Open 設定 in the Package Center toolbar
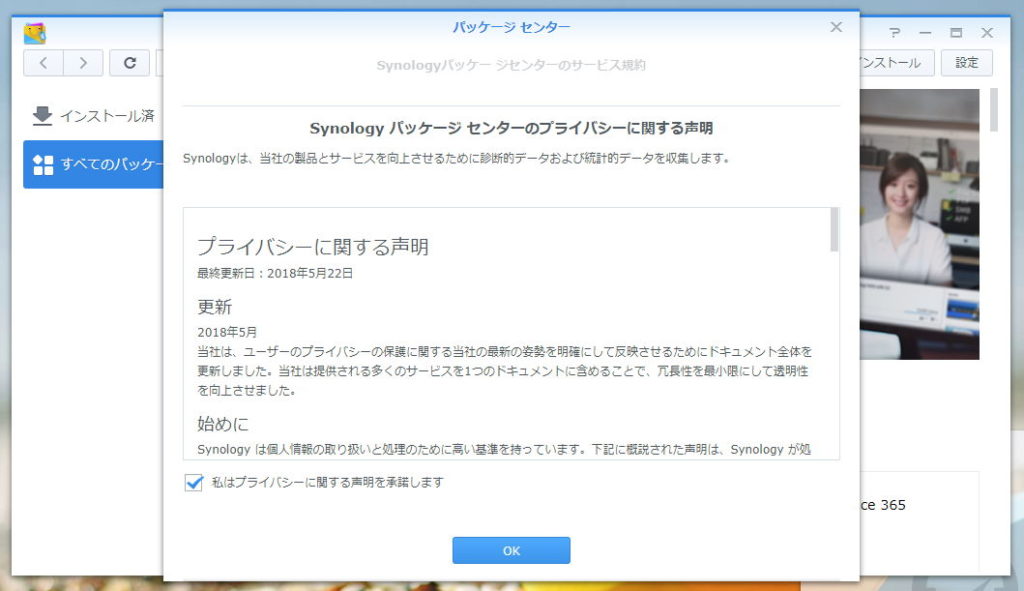This screenshot has height=591, width=1024. [x=967, y=63]
